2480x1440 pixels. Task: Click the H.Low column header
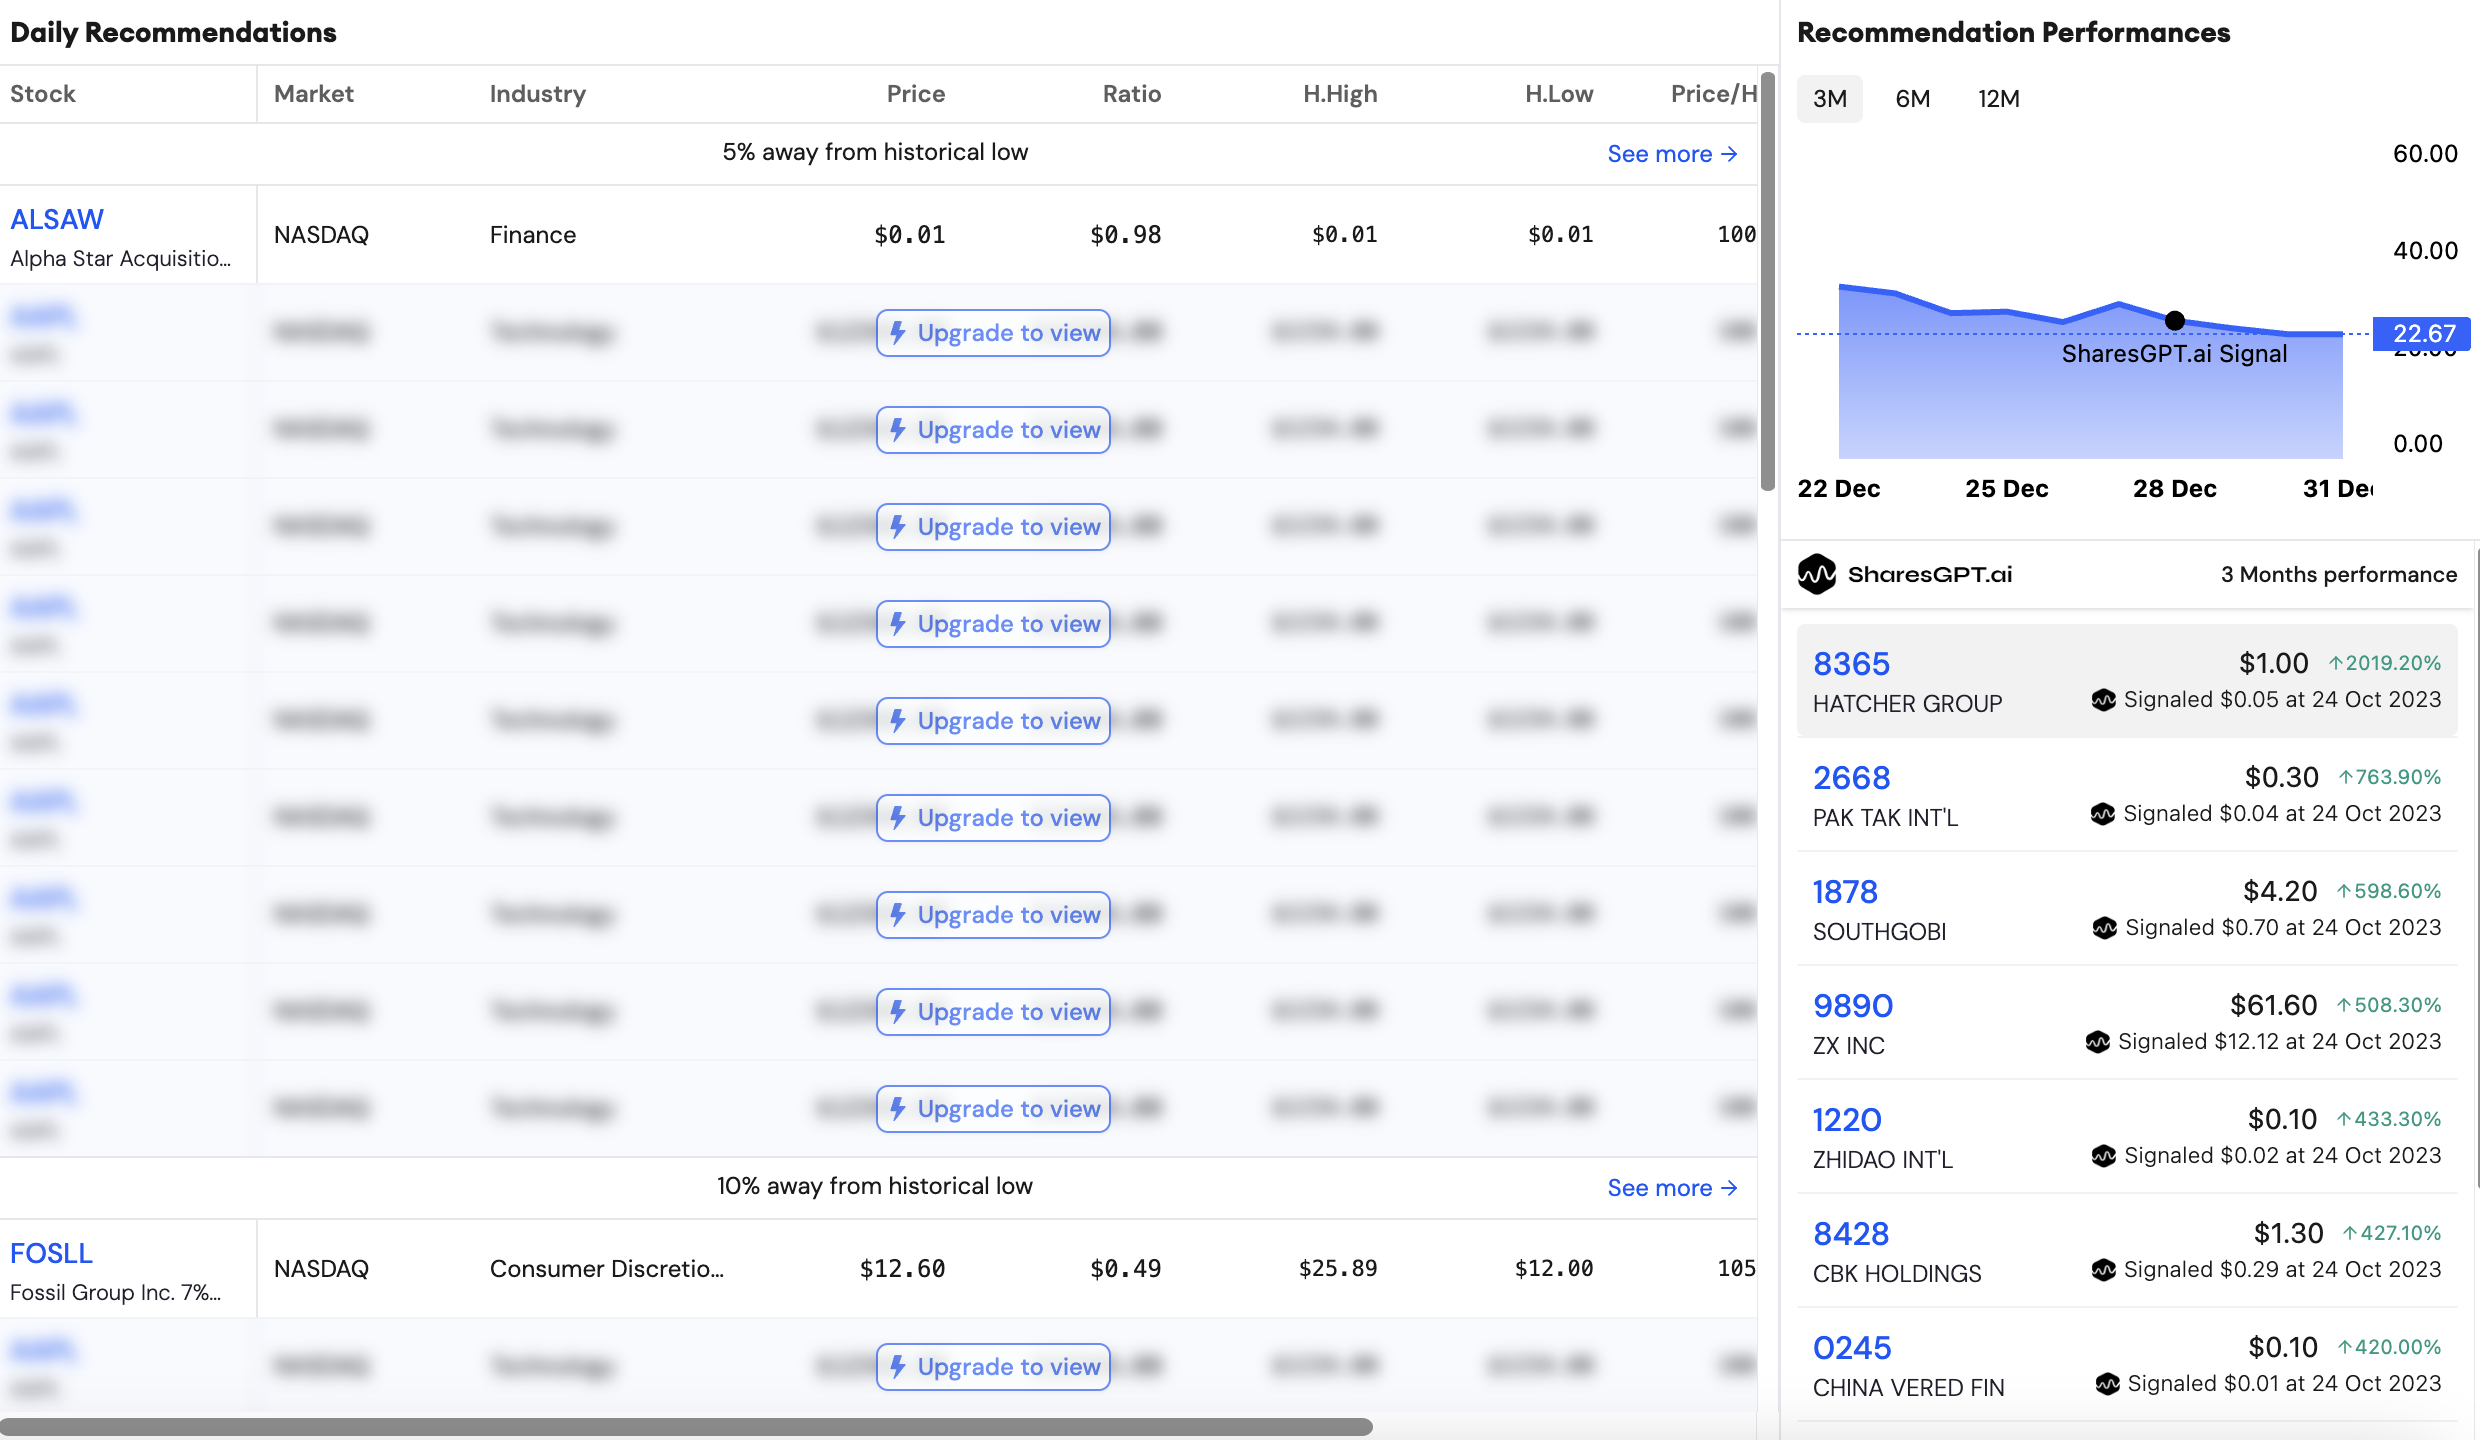click(1559, 94)
